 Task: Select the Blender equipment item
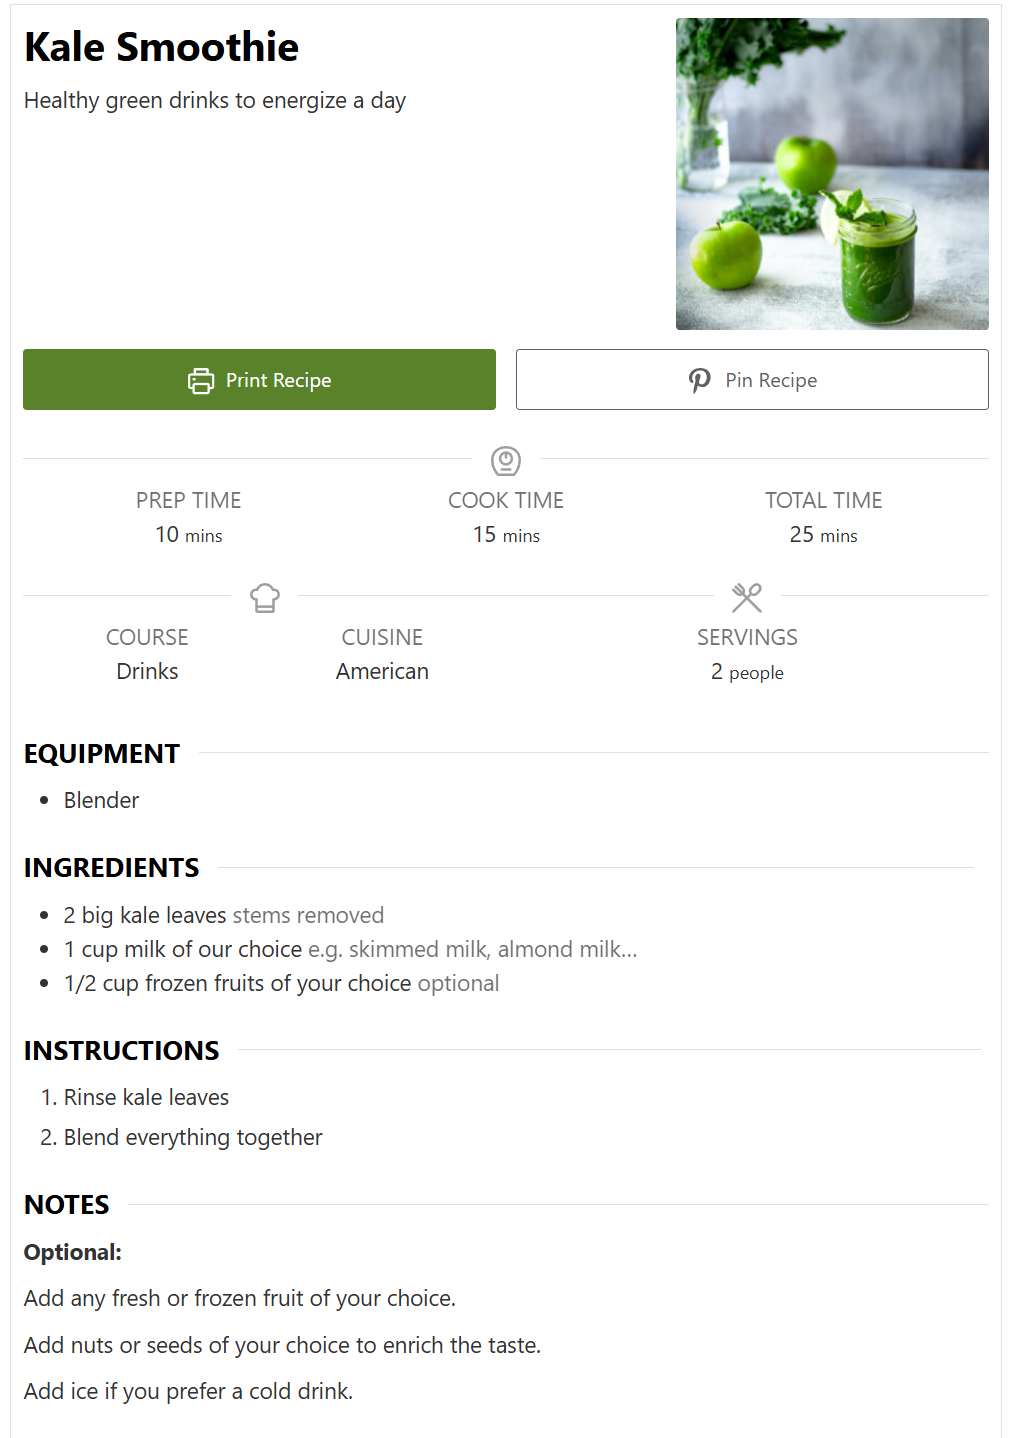101,800
